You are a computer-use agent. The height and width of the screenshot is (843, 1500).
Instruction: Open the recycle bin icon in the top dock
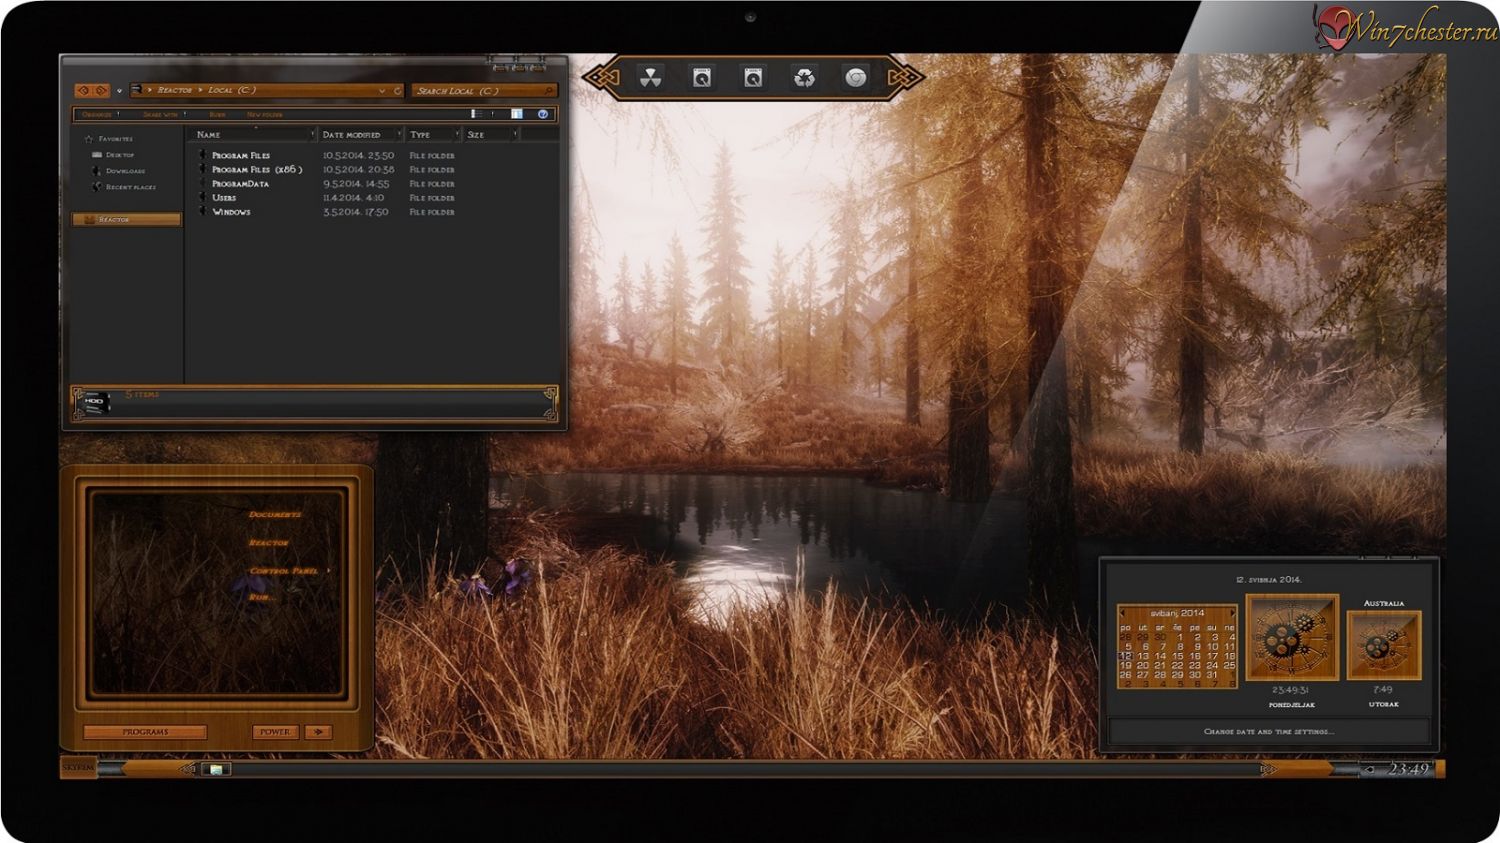(x=804, y=78)
